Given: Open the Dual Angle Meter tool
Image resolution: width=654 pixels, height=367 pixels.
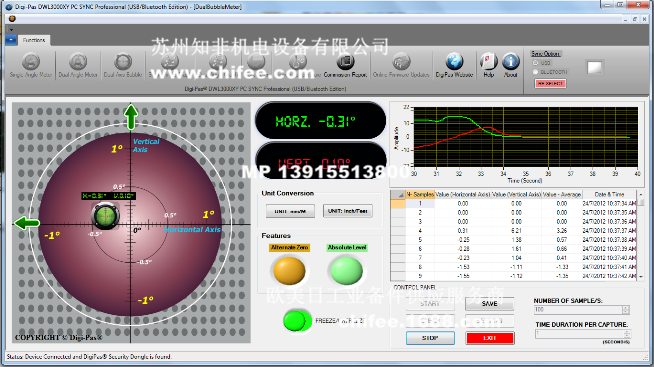Looking at the screenshot, I should [78, 65].
